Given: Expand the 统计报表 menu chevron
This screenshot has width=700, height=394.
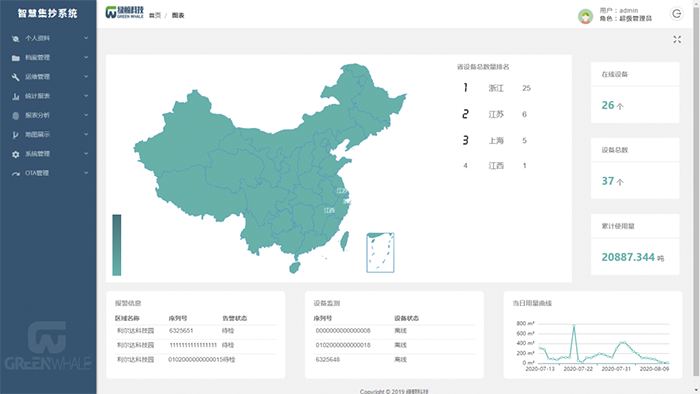Looking at the screenshot, I should pos(86,96).
